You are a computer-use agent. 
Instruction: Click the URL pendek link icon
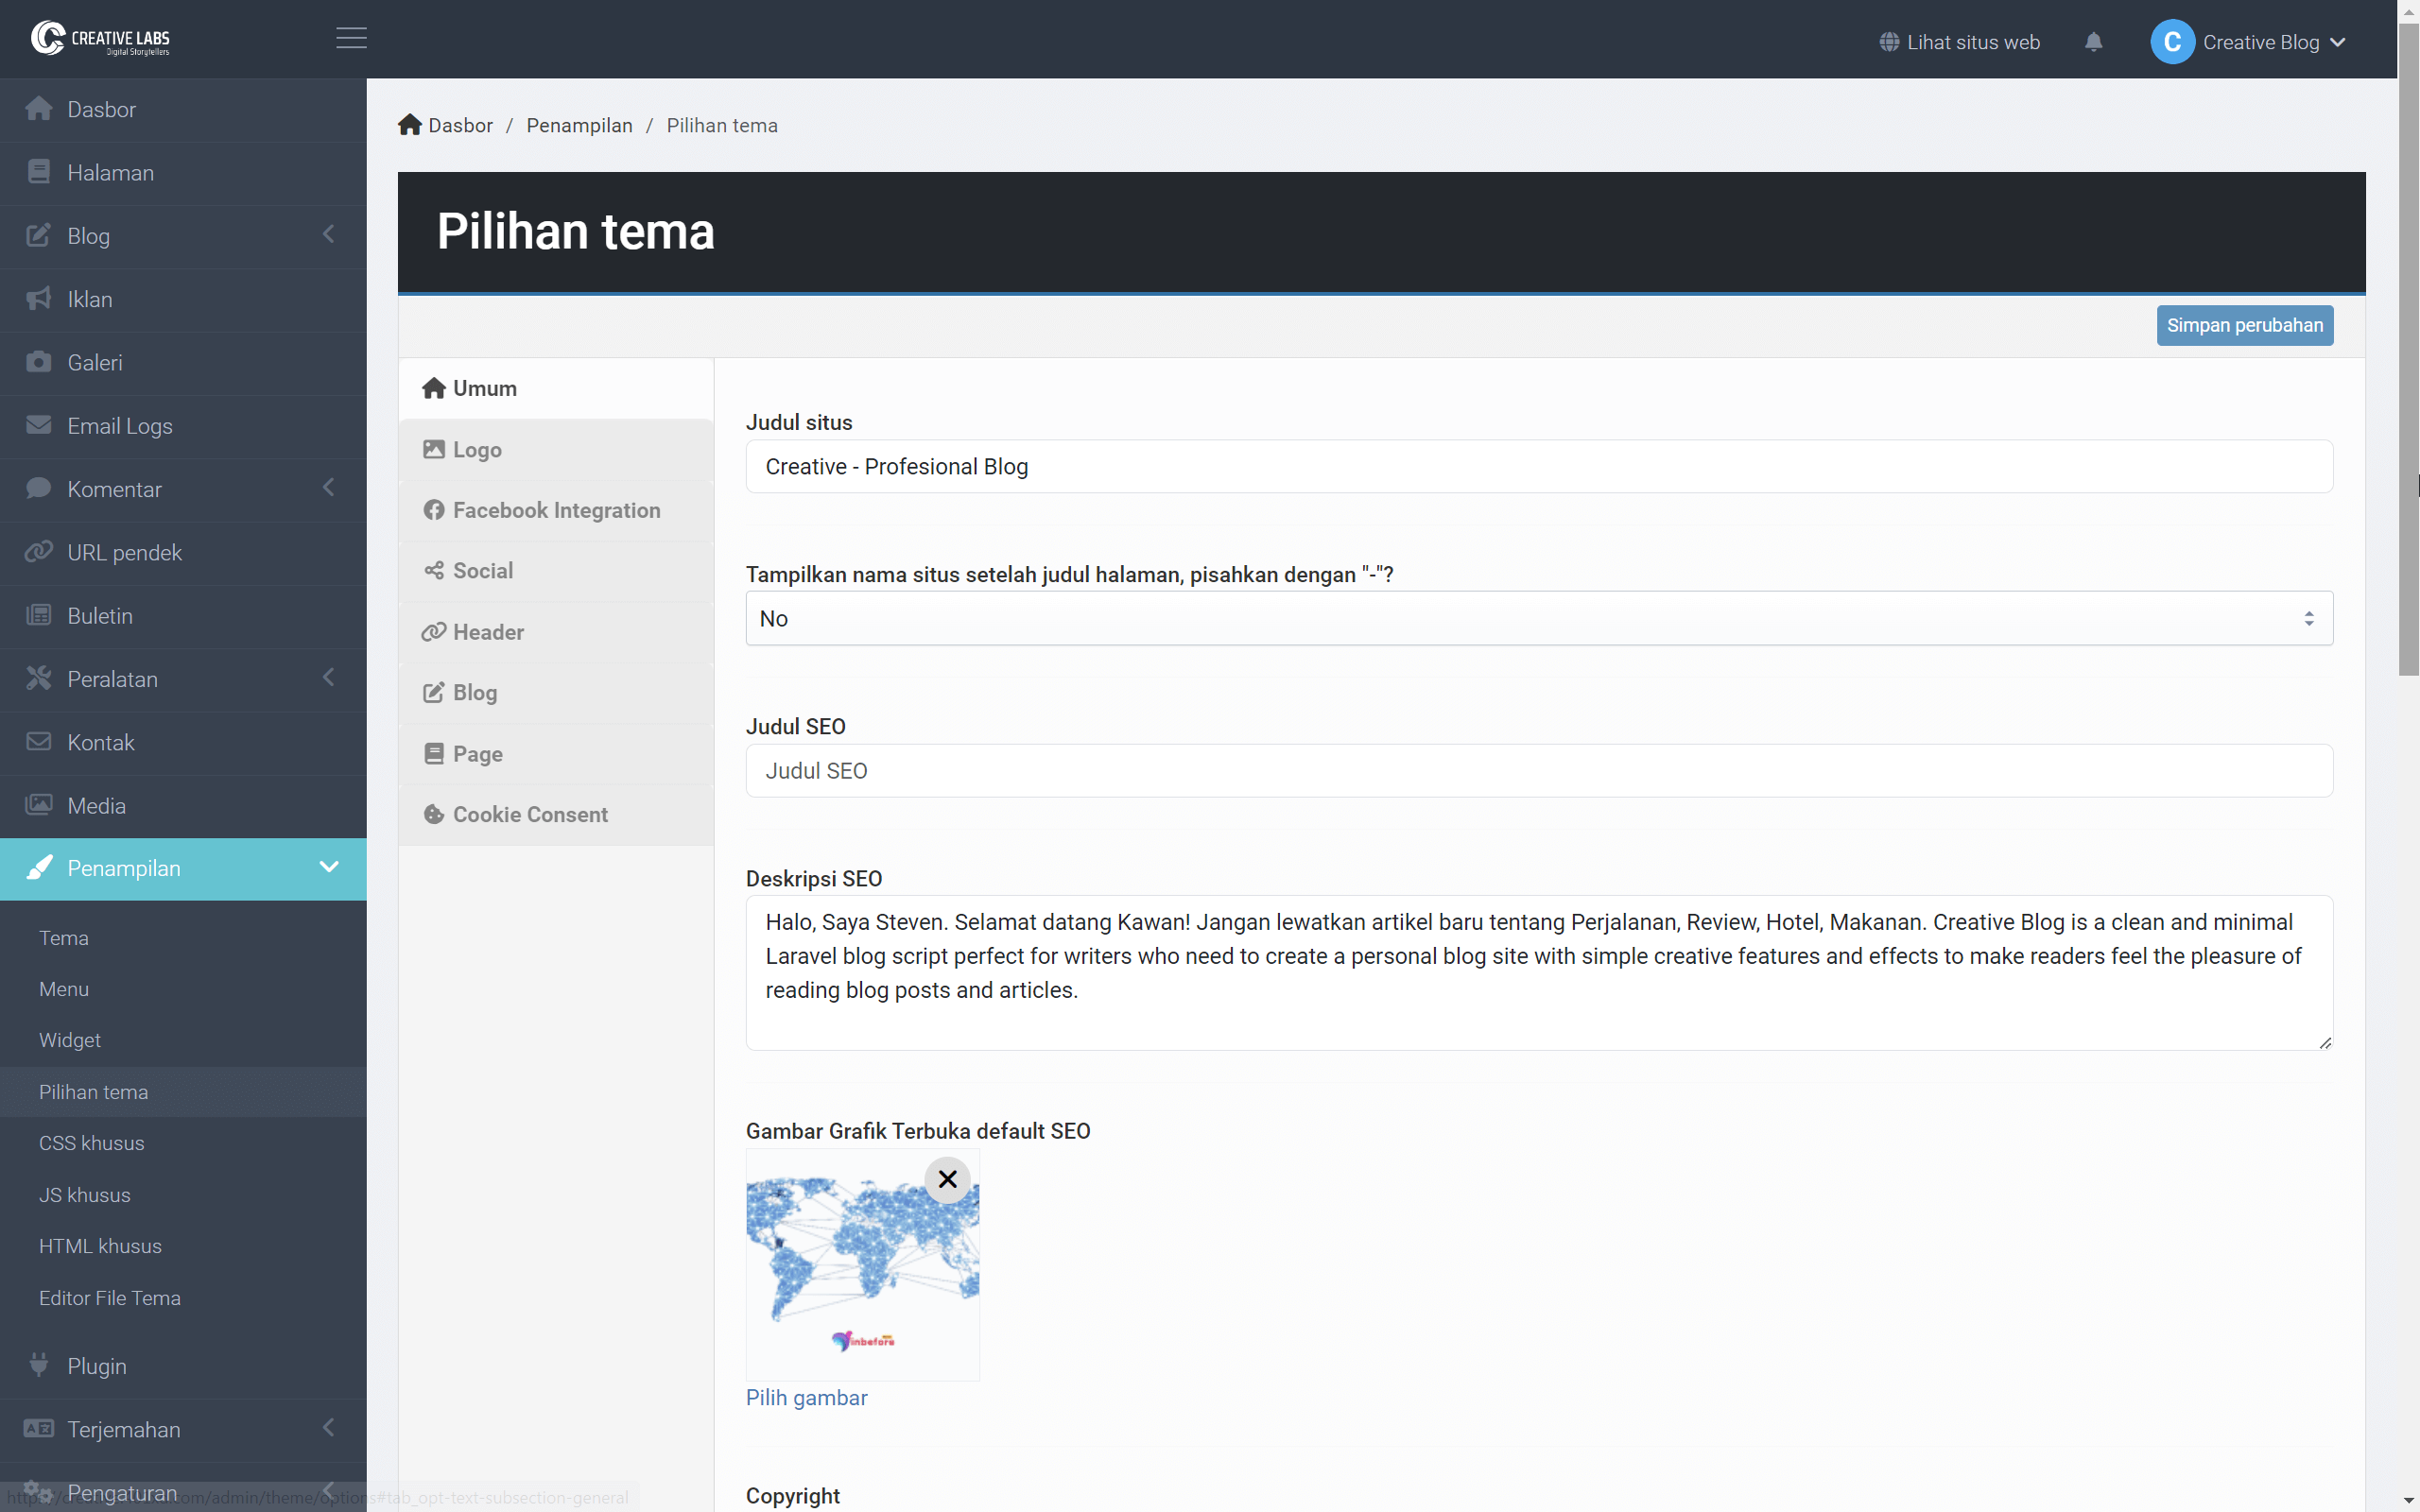(x=39, y=551)
